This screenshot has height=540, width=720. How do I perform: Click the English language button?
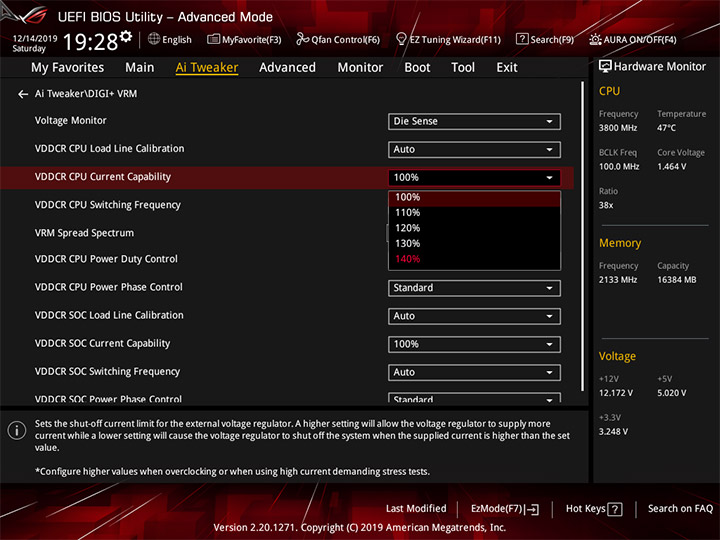tap(170, 39)
